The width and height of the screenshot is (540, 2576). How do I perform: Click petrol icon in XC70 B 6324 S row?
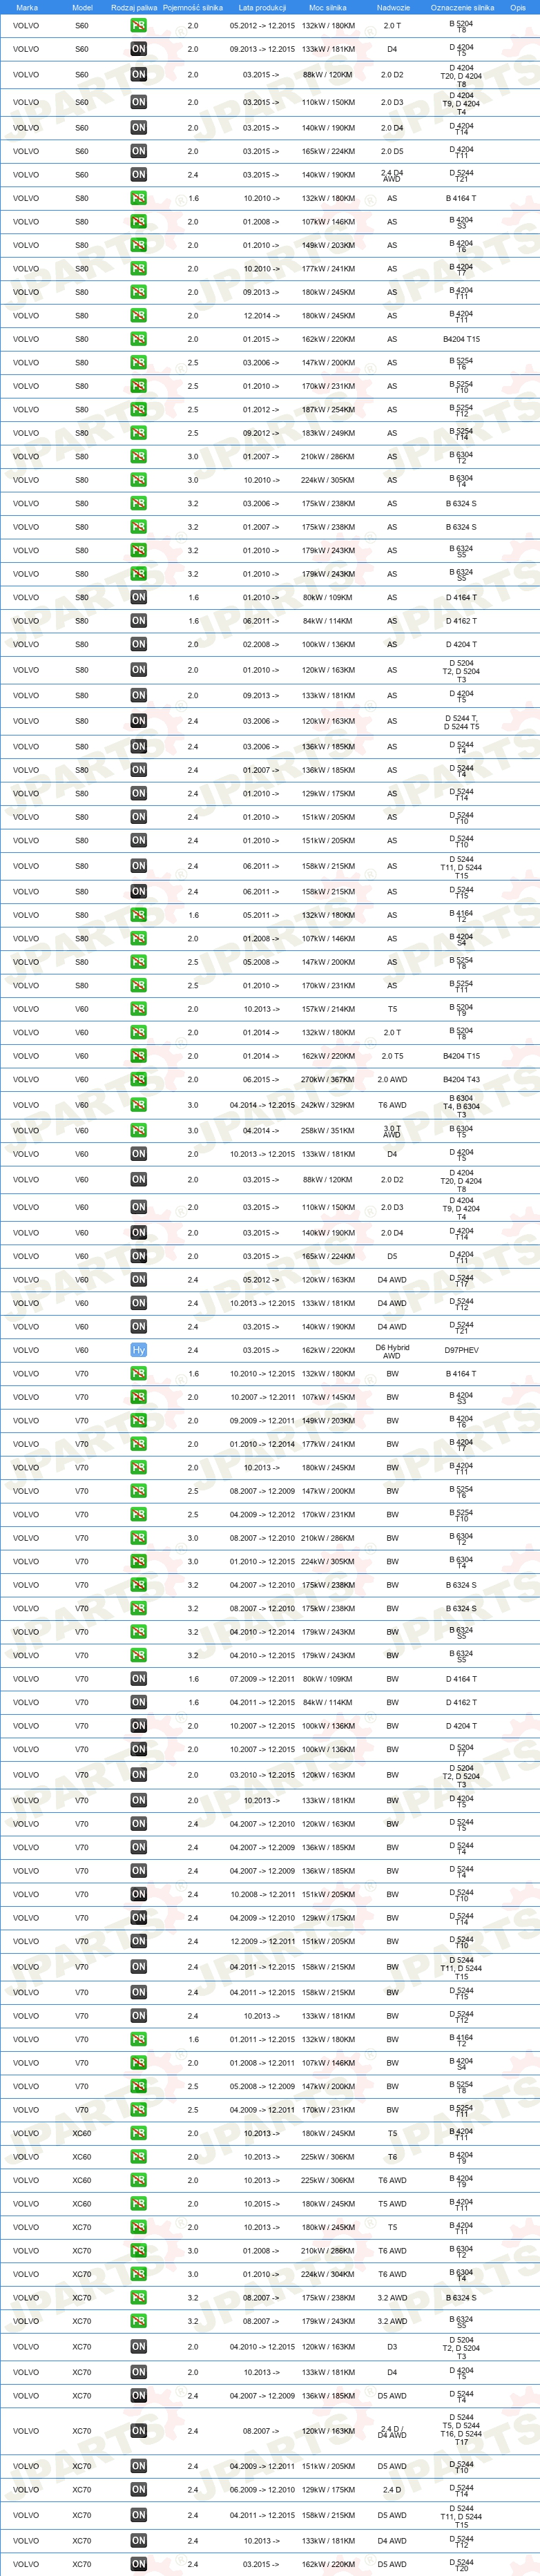(138, 2298)
